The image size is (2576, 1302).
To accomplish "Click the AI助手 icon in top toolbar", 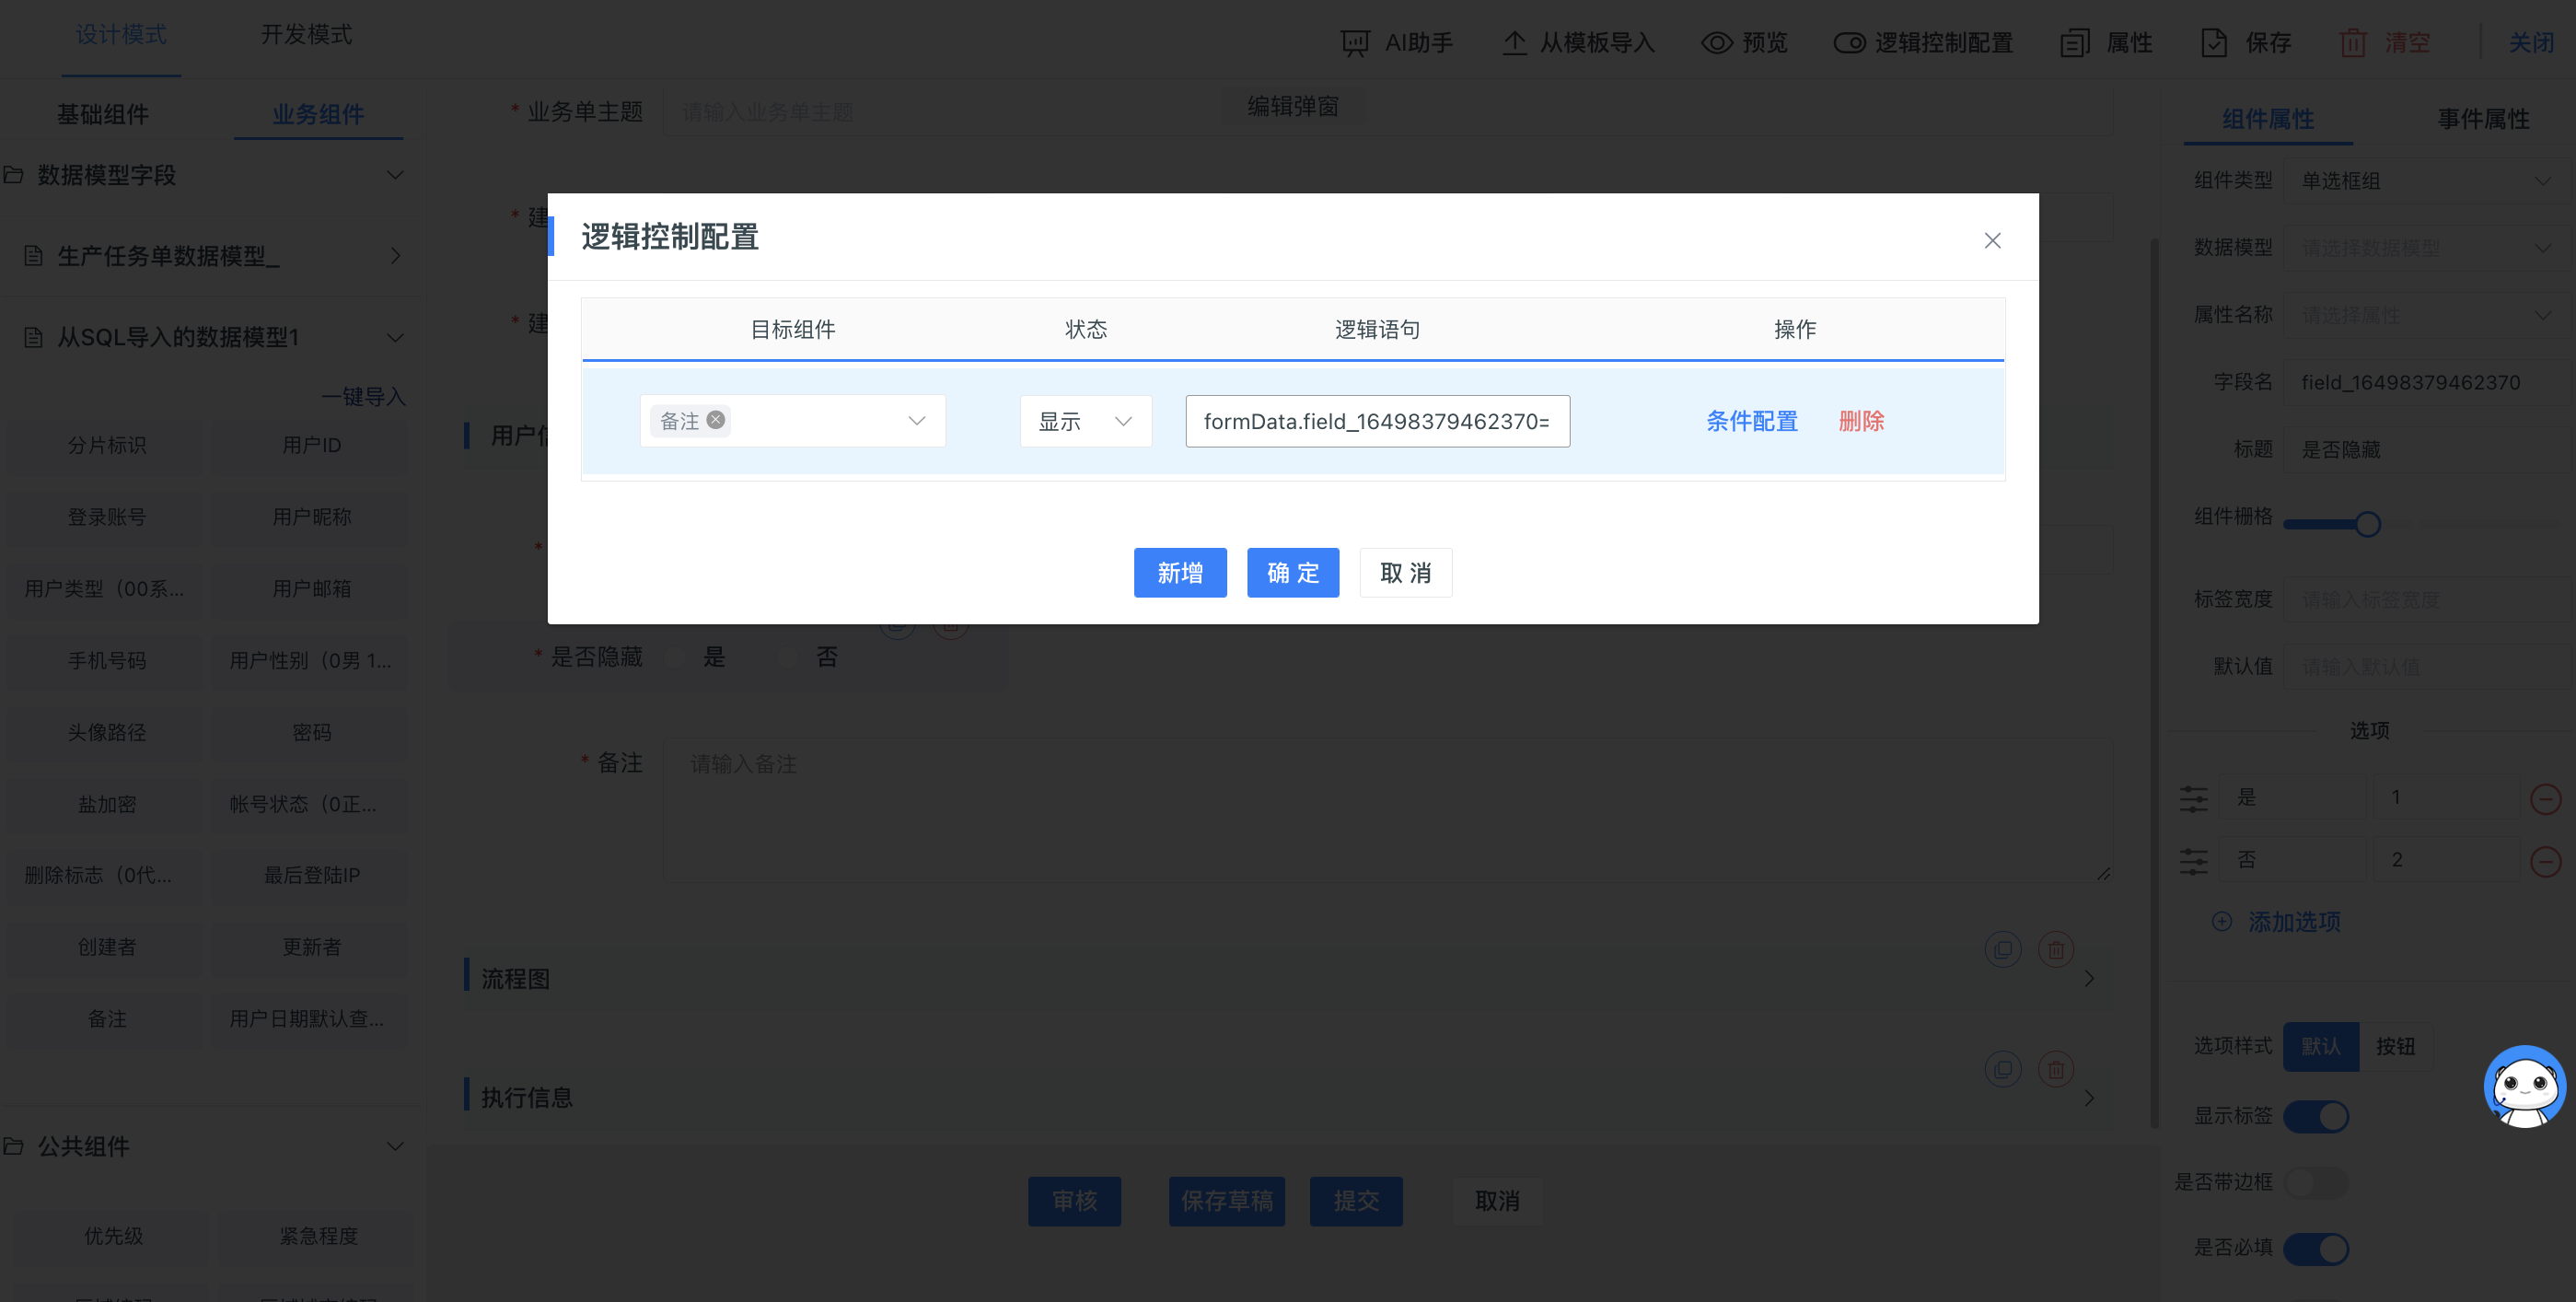I will tap(1354, 43).
